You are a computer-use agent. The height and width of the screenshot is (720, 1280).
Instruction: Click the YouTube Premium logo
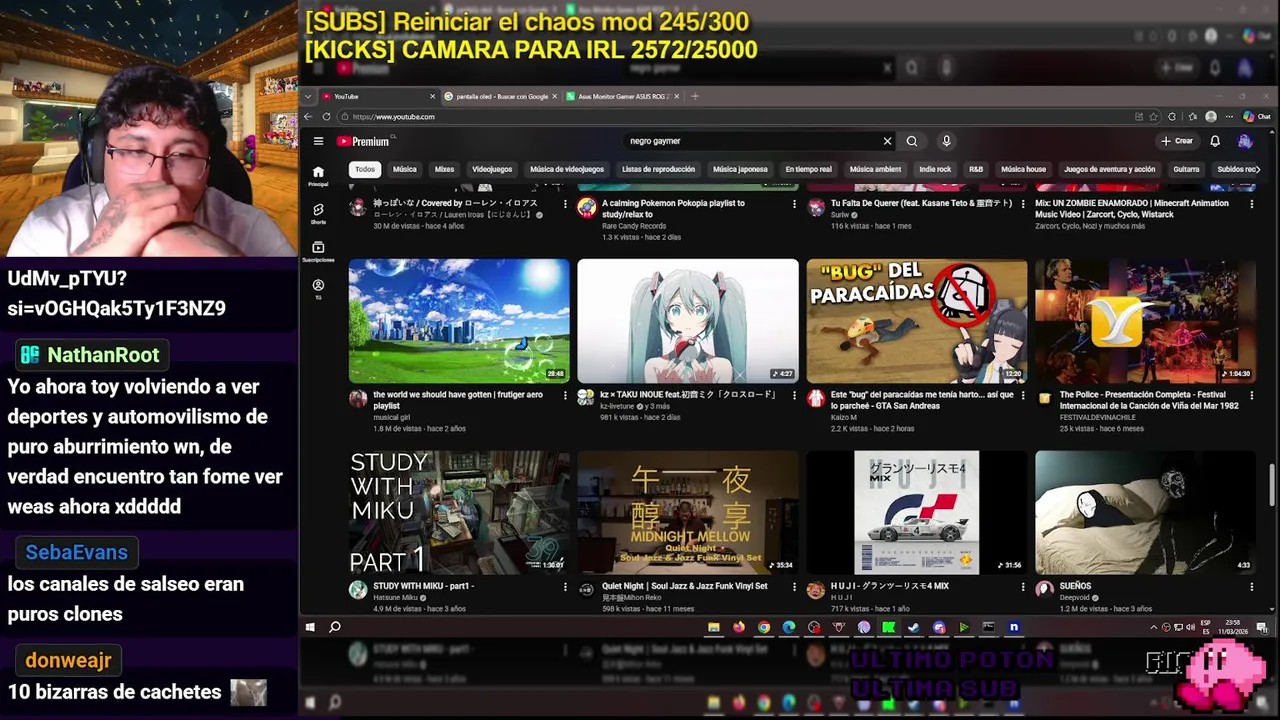(x=363, y=141)
